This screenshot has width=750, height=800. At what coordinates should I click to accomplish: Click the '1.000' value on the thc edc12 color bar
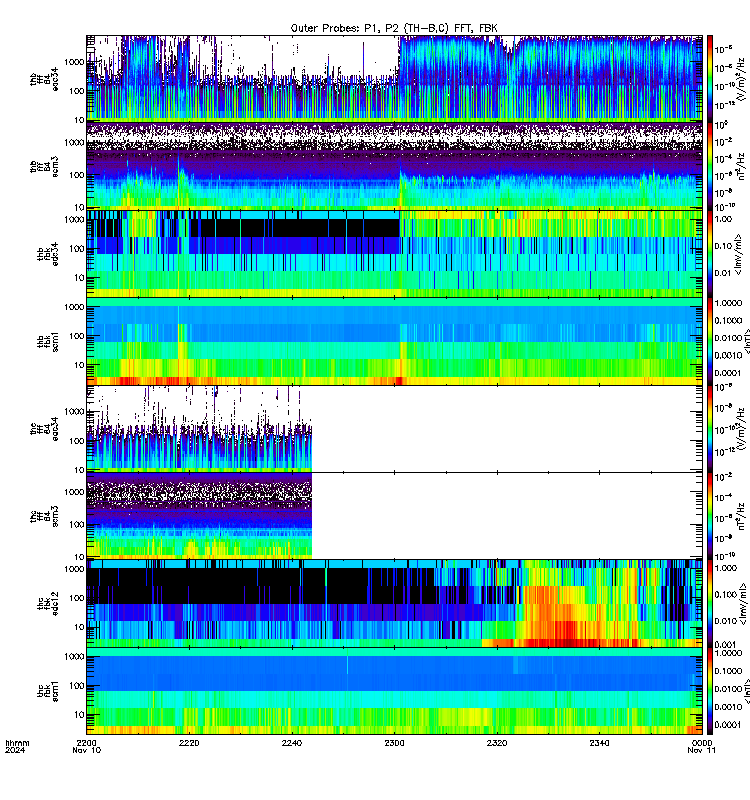[726, 568]
